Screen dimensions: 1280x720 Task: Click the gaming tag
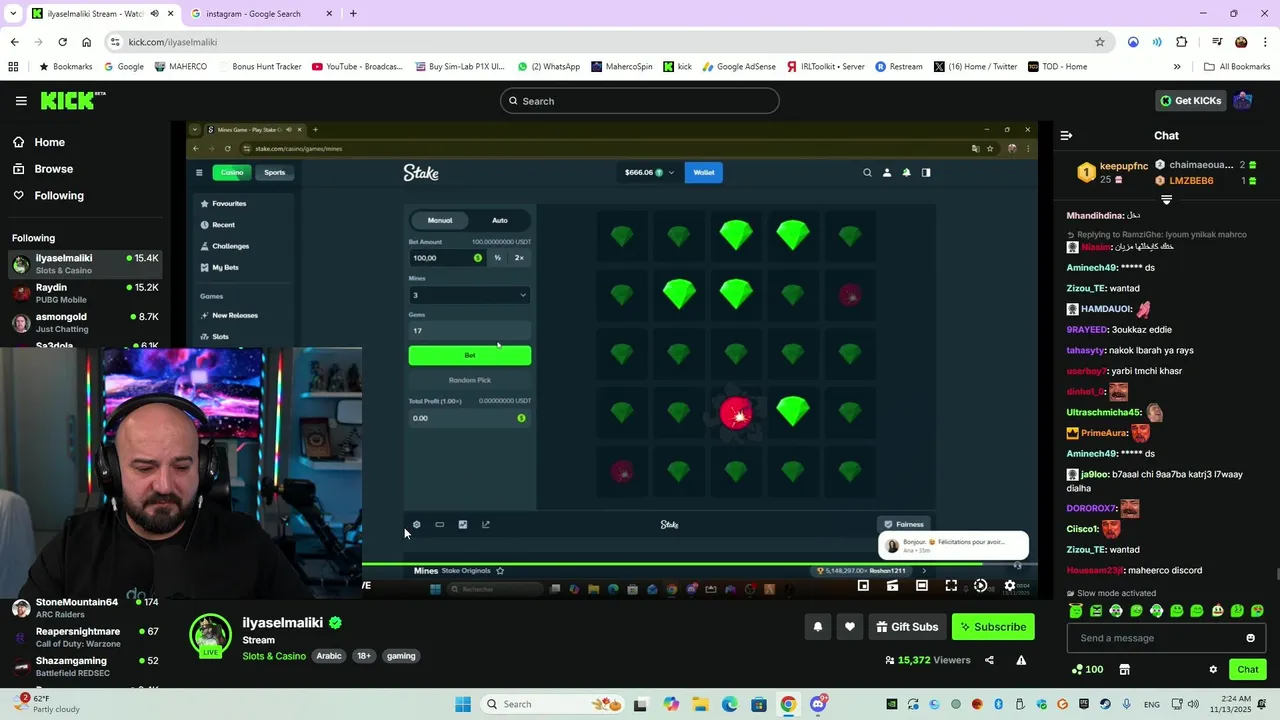pos(401,656)
